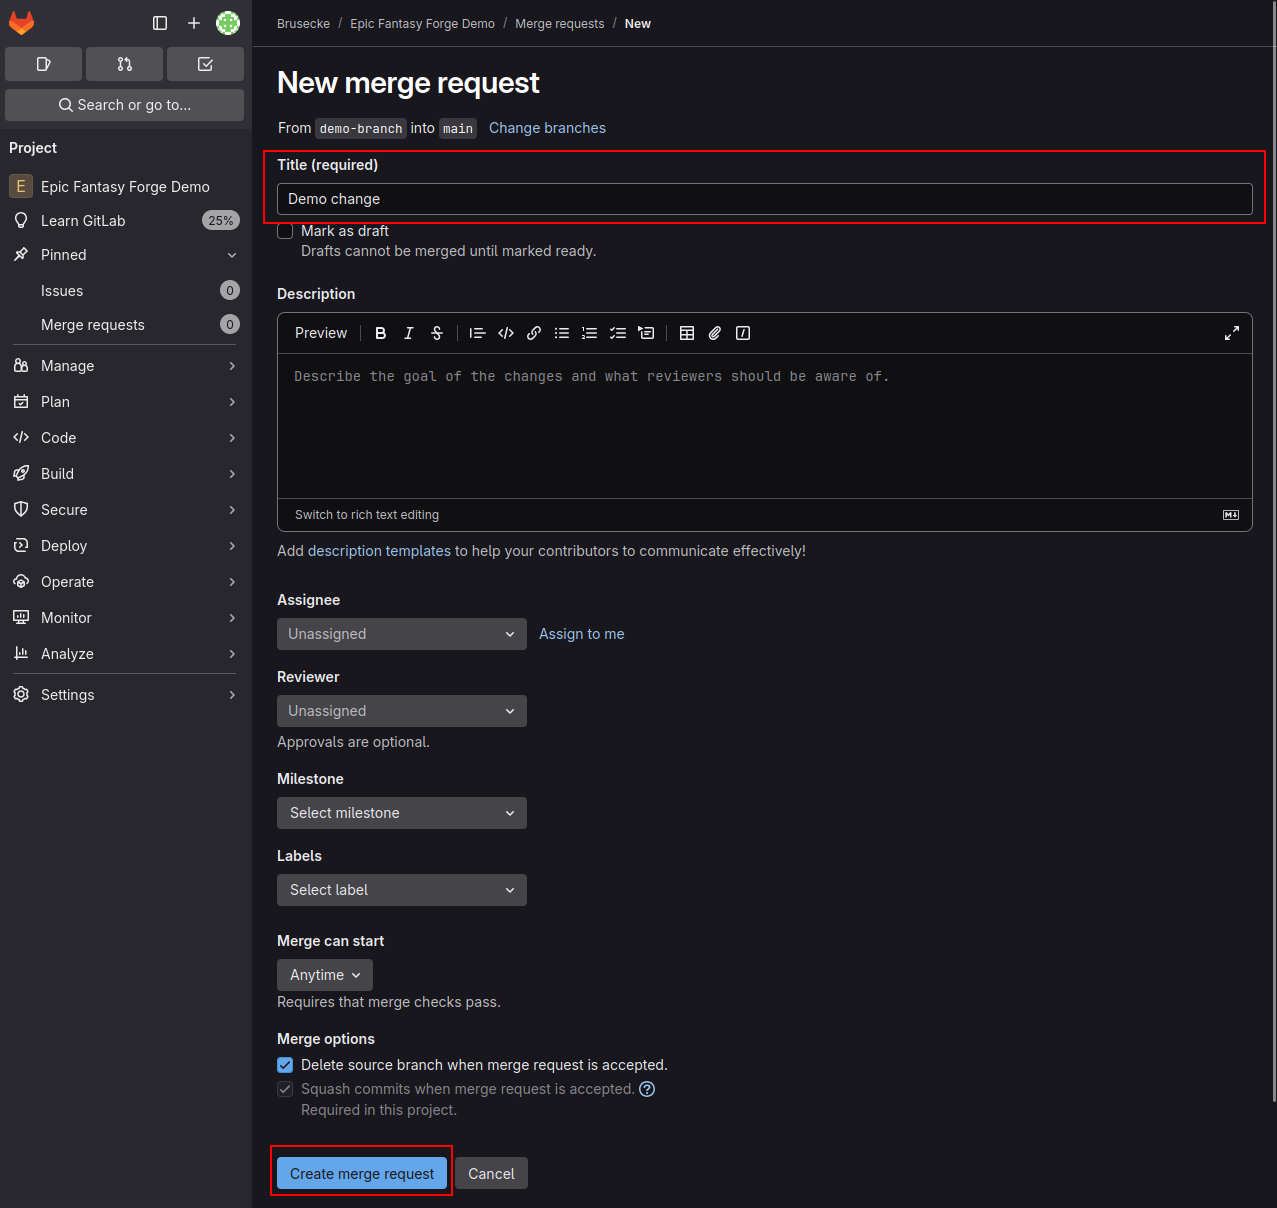
Task: Insert inline code formatting
Action: click(506, 333)
